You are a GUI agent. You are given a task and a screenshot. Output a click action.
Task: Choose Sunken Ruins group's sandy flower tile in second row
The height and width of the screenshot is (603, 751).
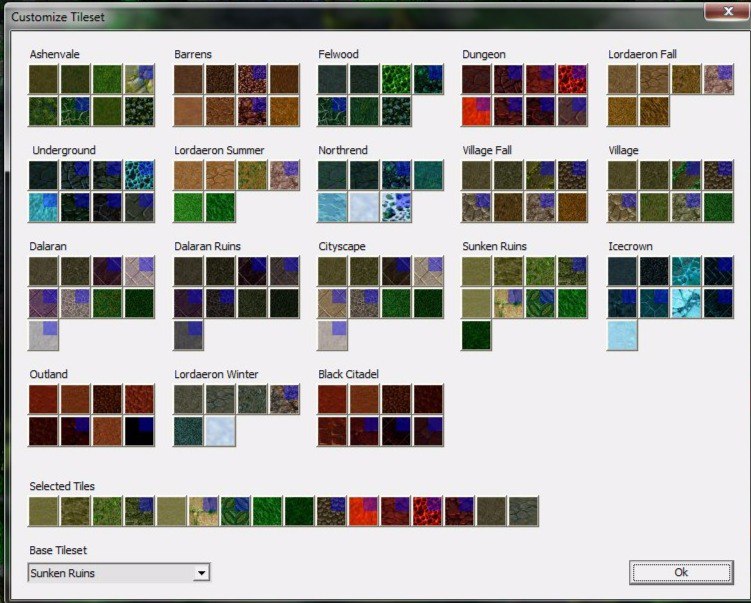[508, 303]
